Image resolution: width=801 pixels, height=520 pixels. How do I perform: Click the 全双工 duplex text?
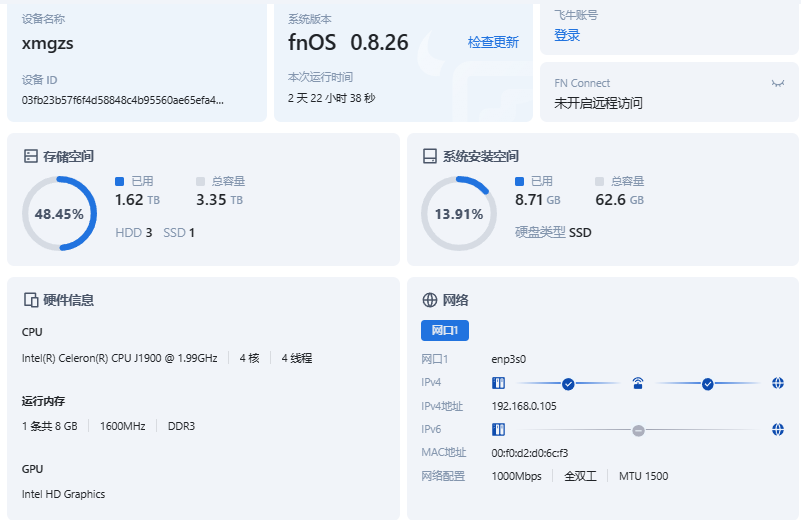580,476
